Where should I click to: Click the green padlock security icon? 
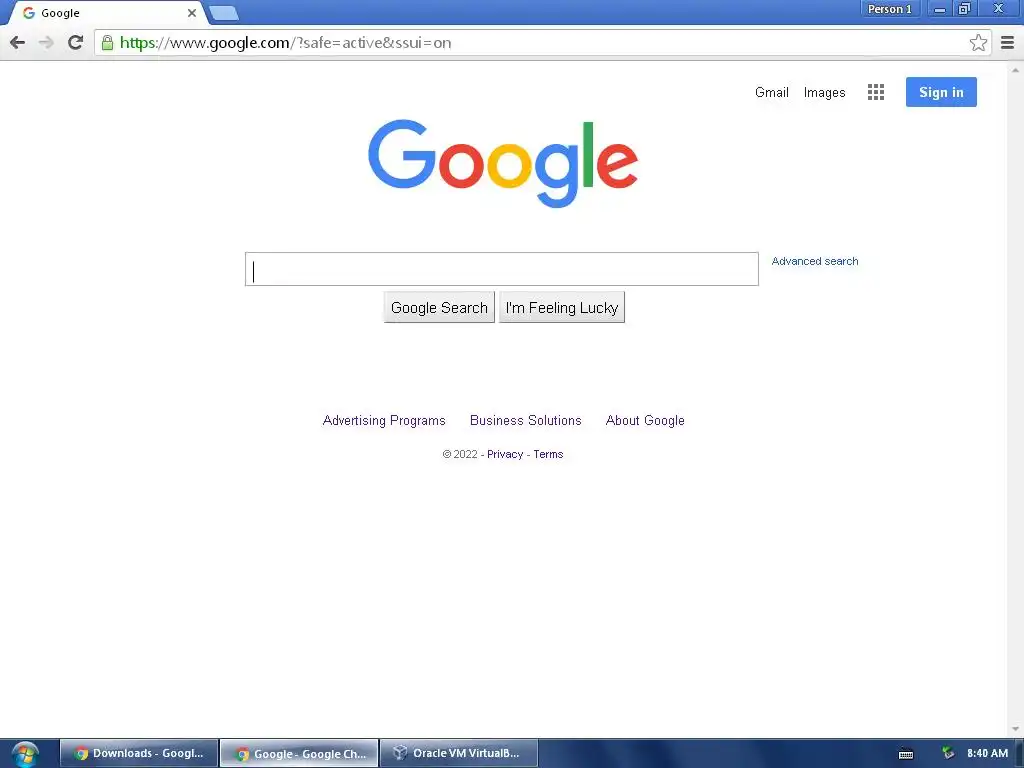(107, 43)
